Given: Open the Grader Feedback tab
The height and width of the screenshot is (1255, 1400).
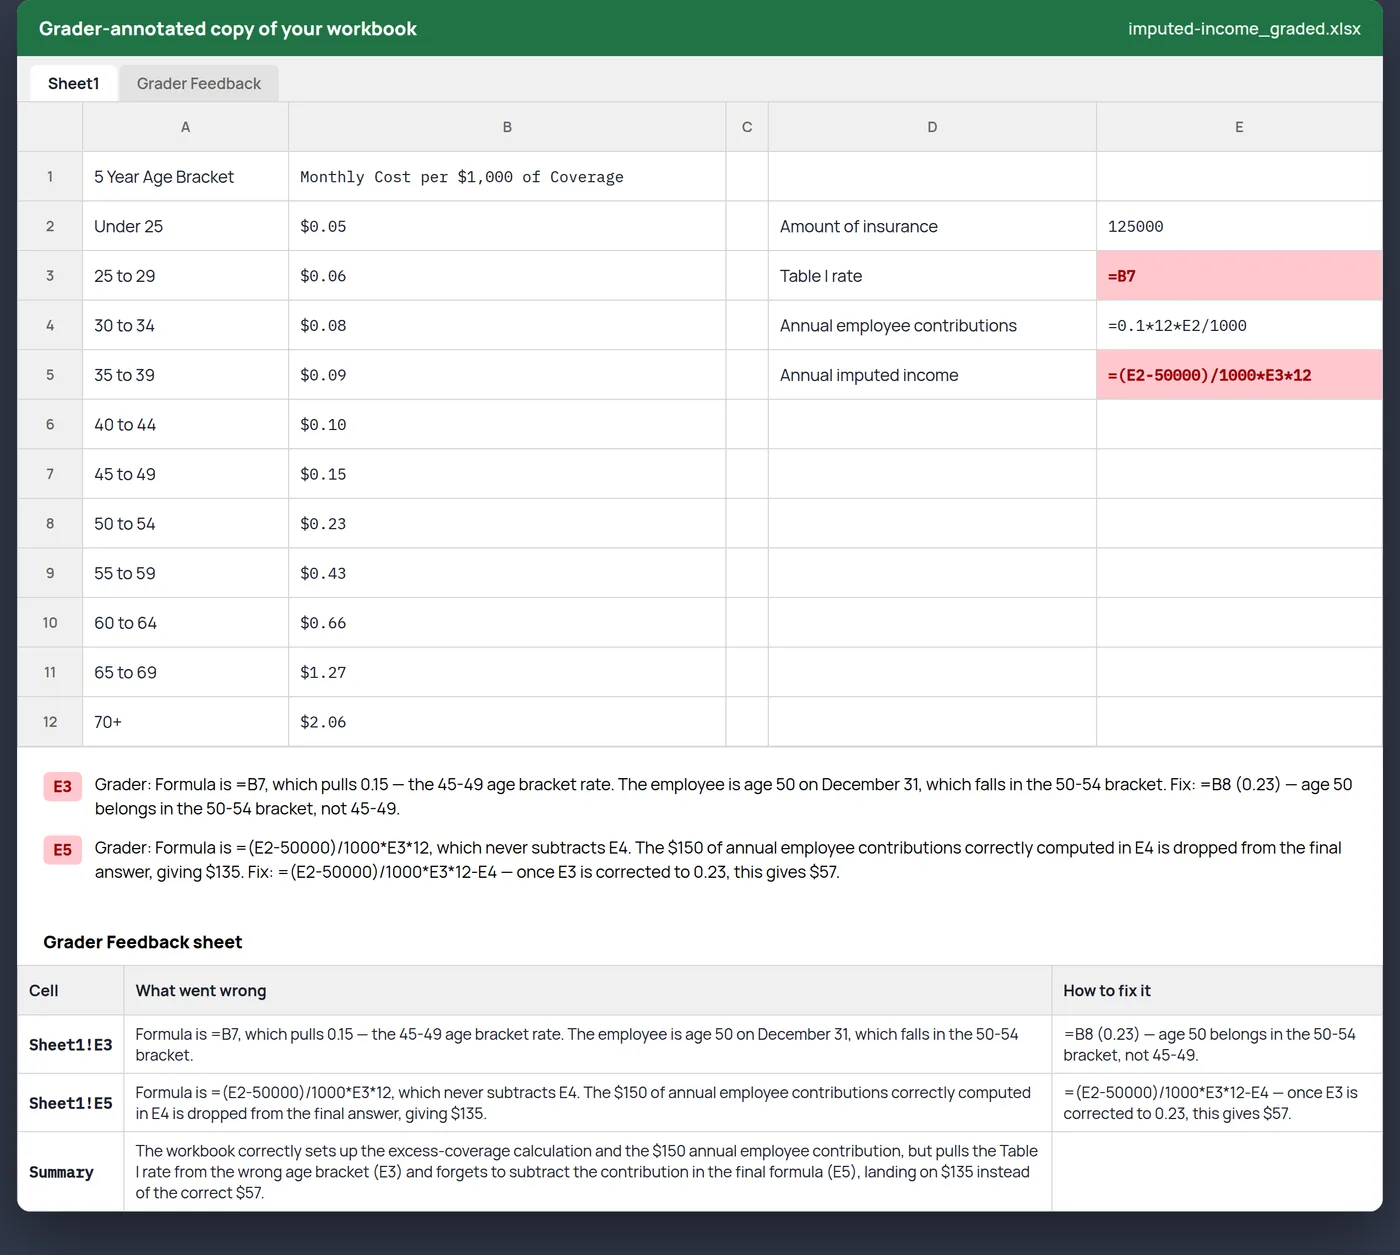Looking at the screenshot, I should (199, 84).
